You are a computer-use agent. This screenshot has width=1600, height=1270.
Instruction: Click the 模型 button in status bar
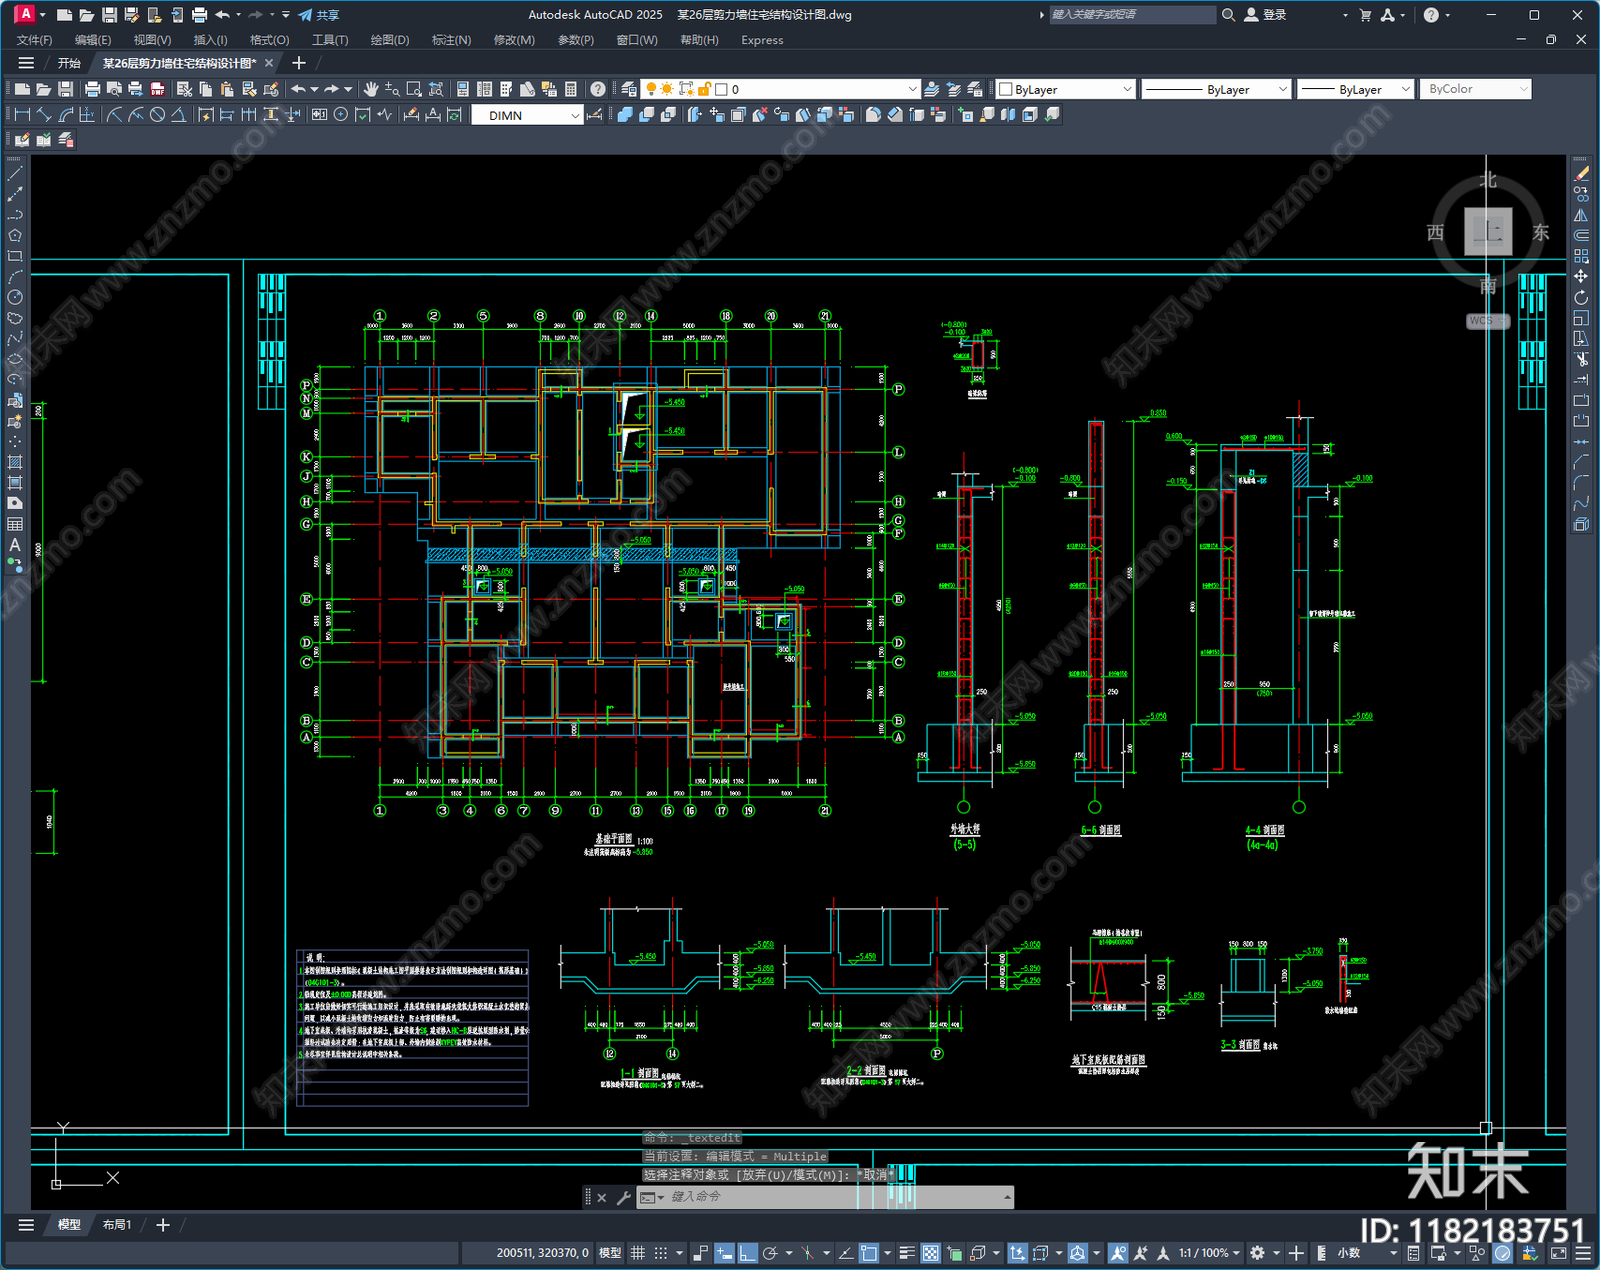tap(609, 1253)
